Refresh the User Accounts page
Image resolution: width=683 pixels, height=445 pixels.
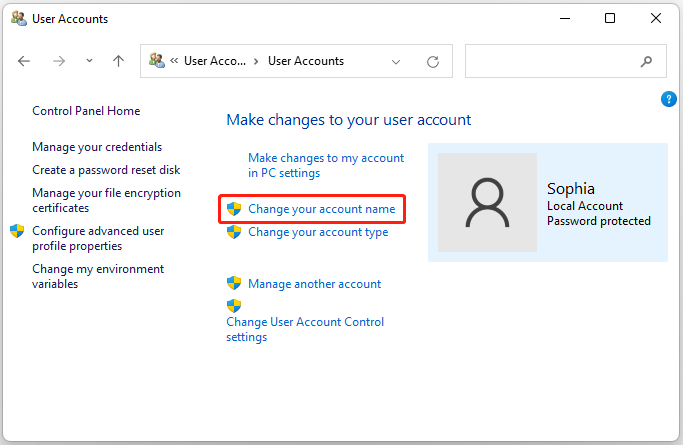pos(433,61)
